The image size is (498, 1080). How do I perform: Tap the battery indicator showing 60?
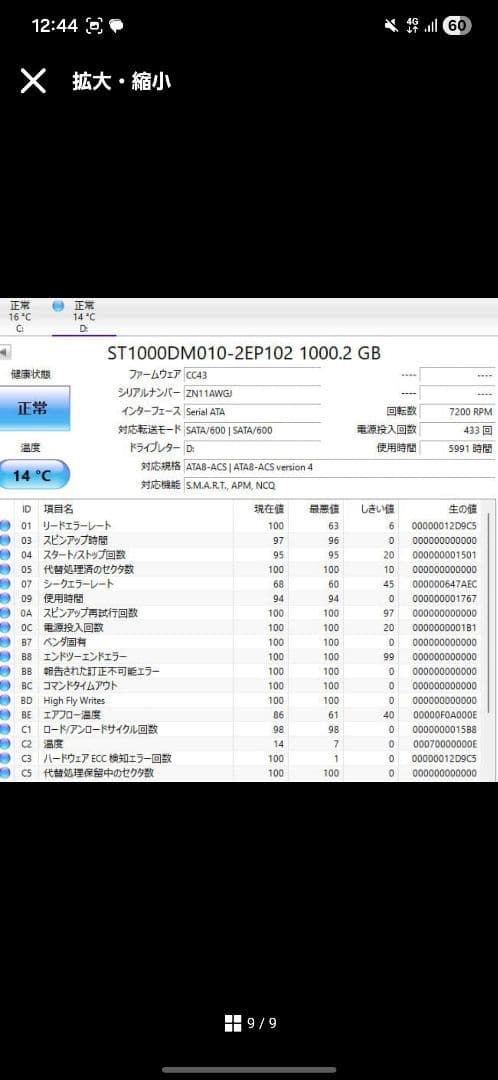point(457,26)
